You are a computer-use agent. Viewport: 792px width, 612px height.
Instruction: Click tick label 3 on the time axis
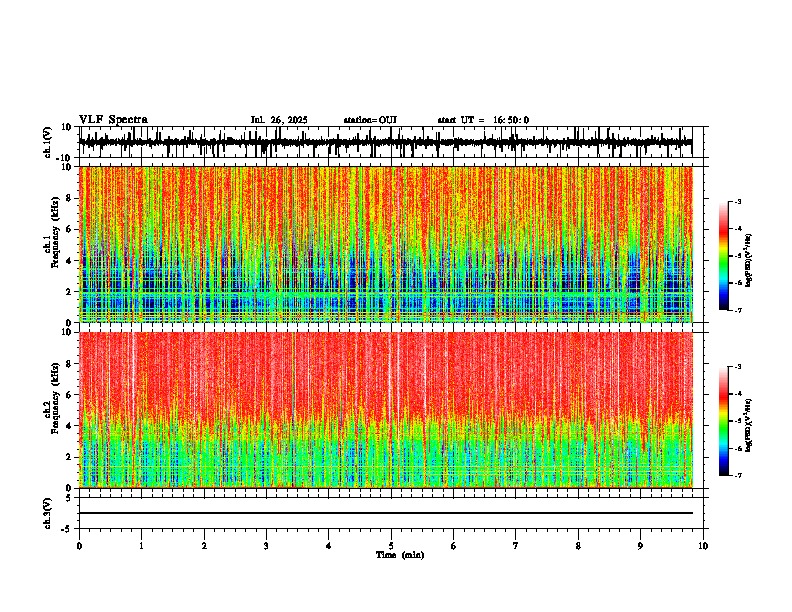266,546
